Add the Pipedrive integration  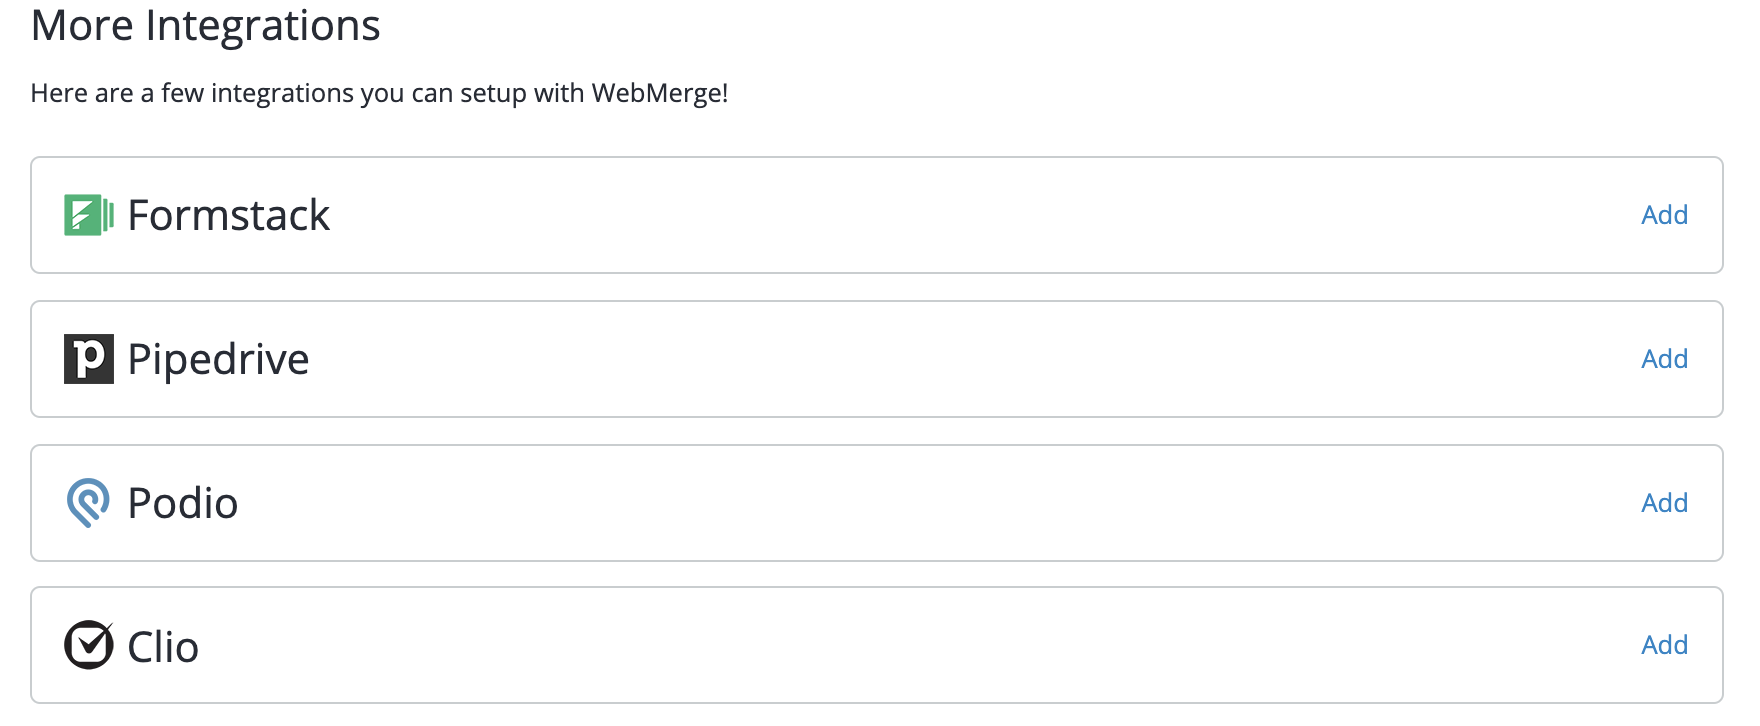[x=1664, y=358]
